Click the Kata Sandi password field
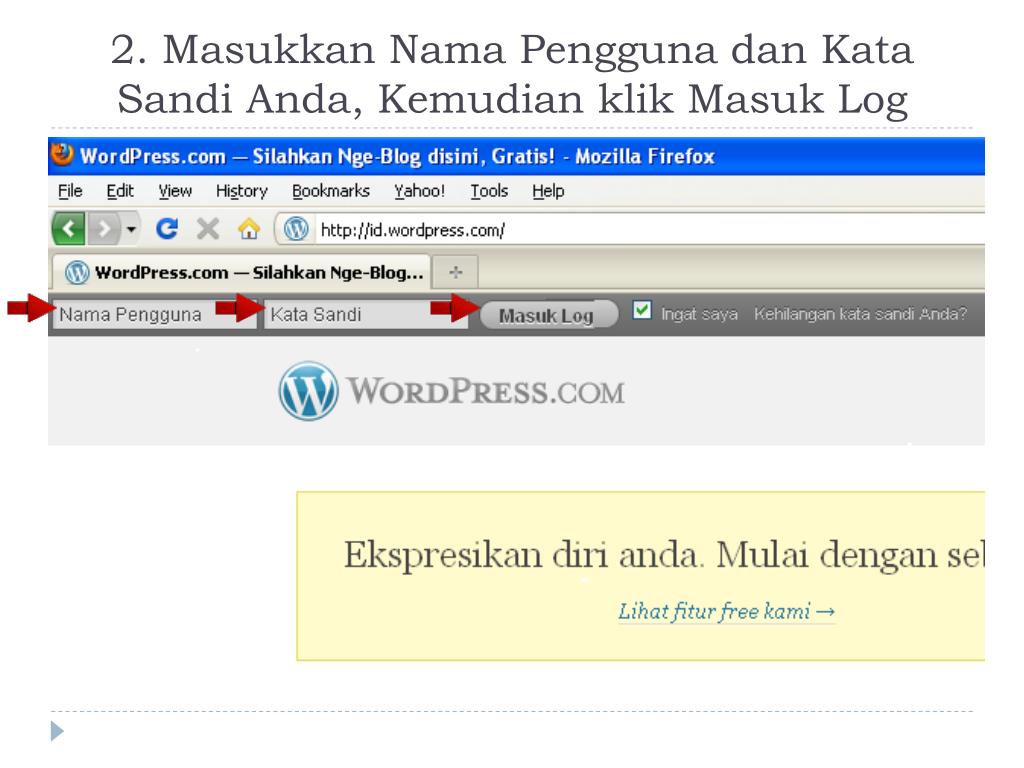The image size is (1024, 768). [x=365, y=315]
